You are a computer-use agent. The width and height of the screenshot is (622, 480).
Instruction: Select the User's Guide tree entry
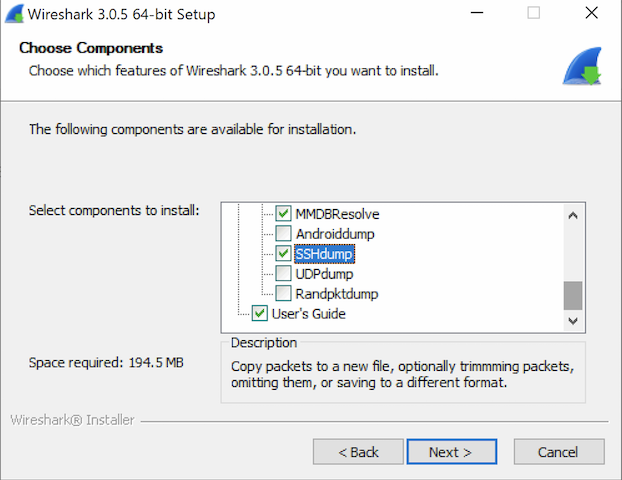tap(309, 314)
